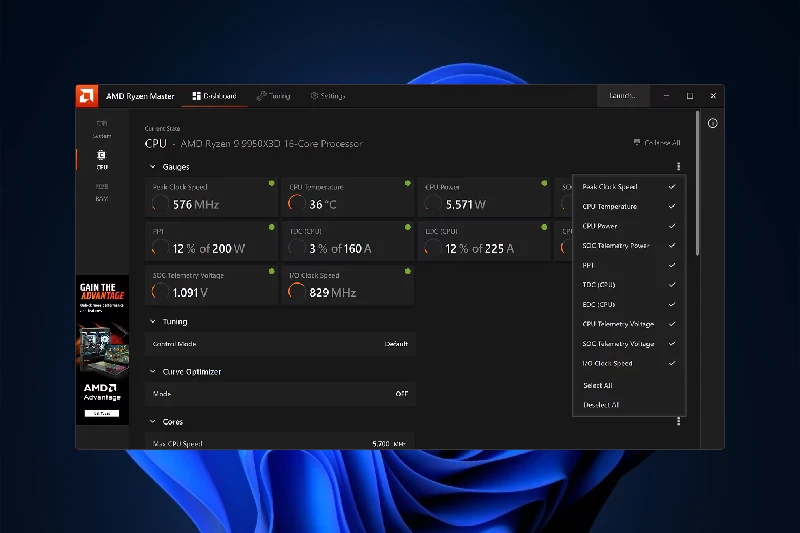Click the processor name heading text
The height and width of the screenshot is (533, 800).
[271, 144]
